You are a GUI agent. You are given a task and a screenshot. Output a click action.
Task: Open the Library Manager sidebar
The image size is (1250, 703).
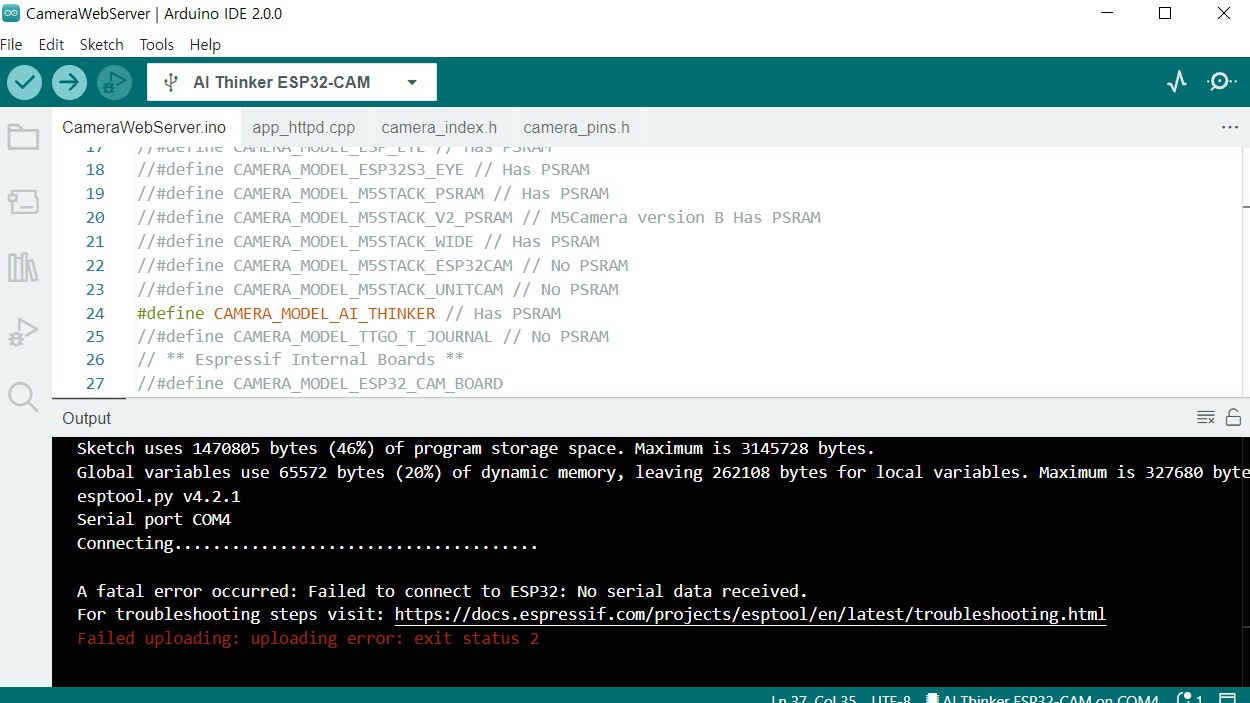pos(23,267)
